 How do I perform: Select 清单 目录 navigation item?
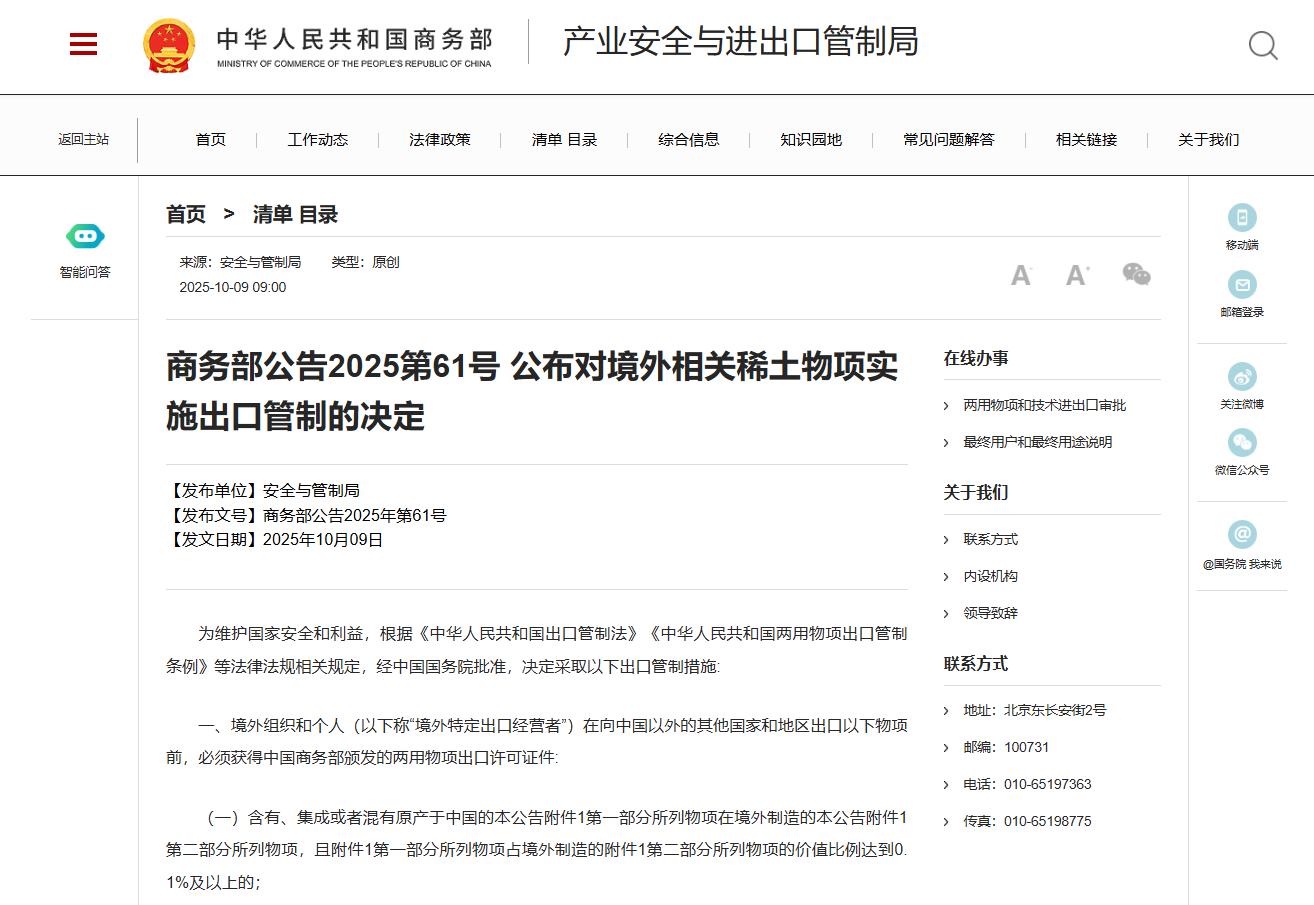[564, 140]
